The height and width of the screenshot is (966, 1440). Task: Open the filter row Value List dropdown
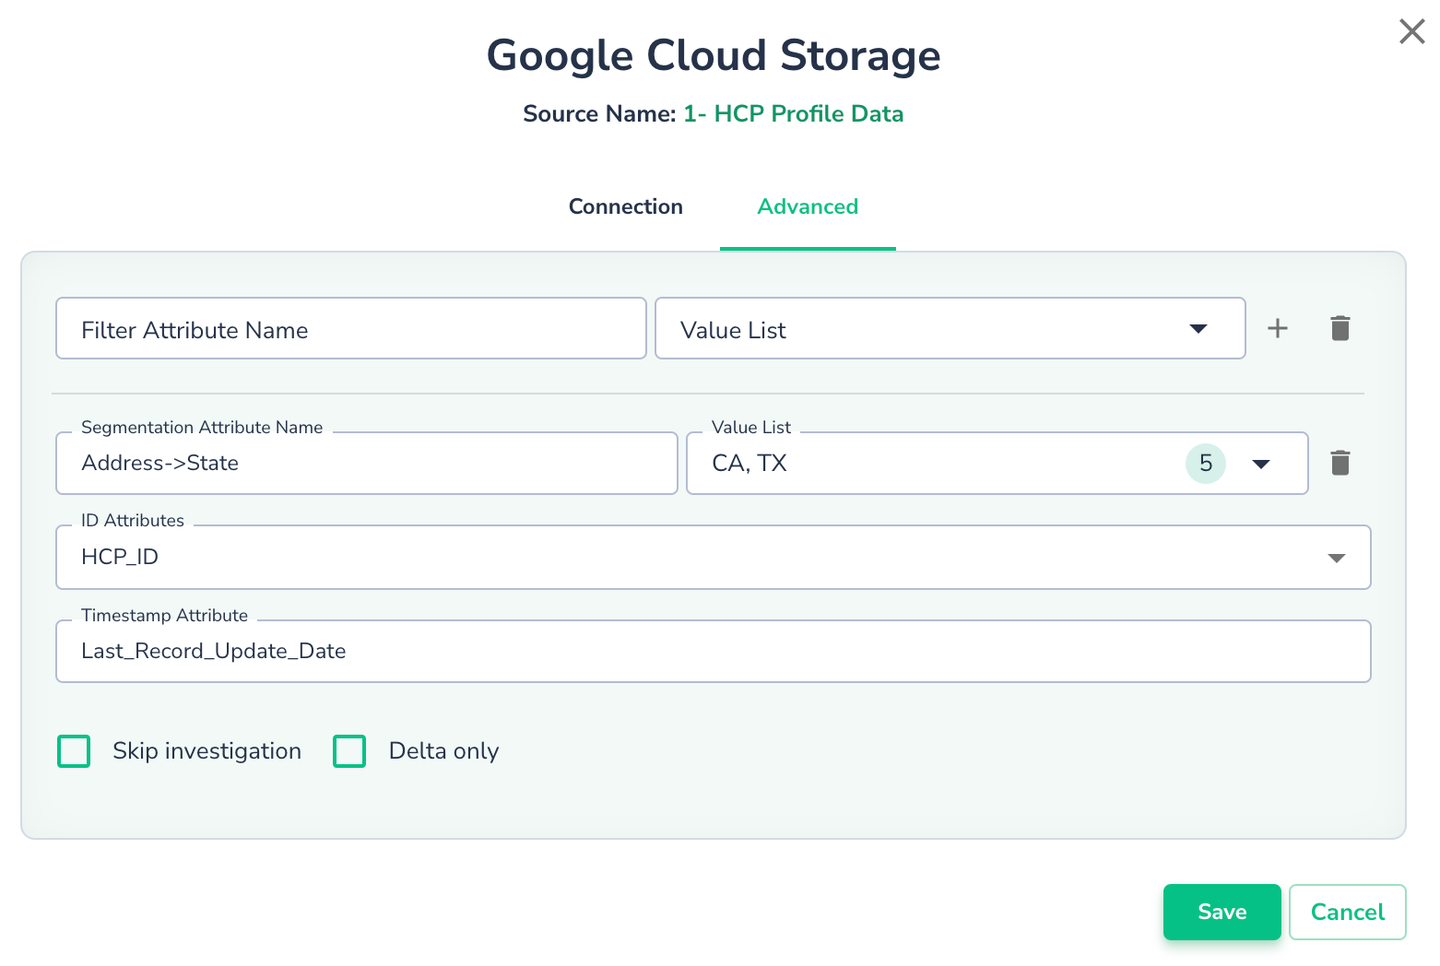pos(948,329)
